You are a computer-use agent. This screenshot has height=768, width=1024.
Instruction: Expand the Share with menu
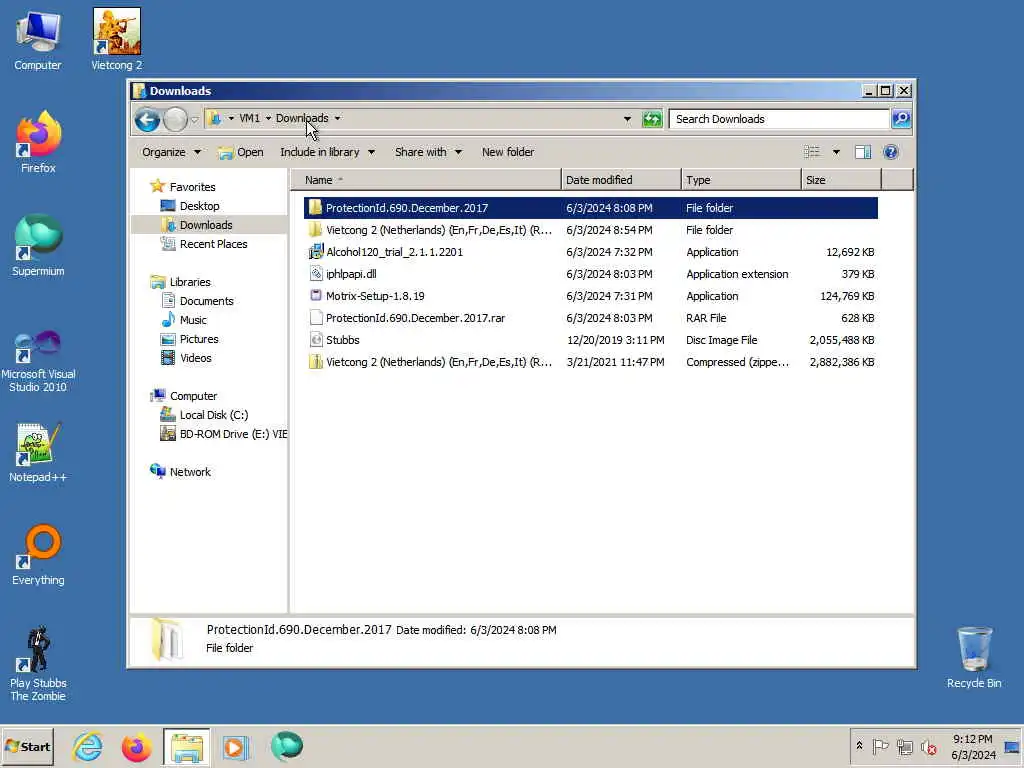click(428, 152)
